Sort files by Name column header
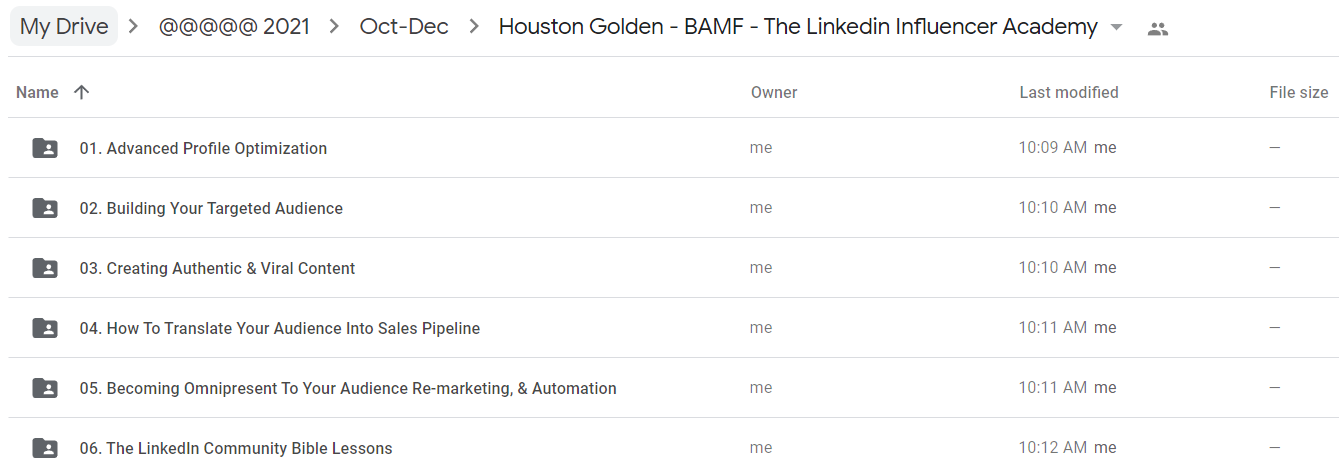Screen dimensions: 1339x475 (38, 92)
